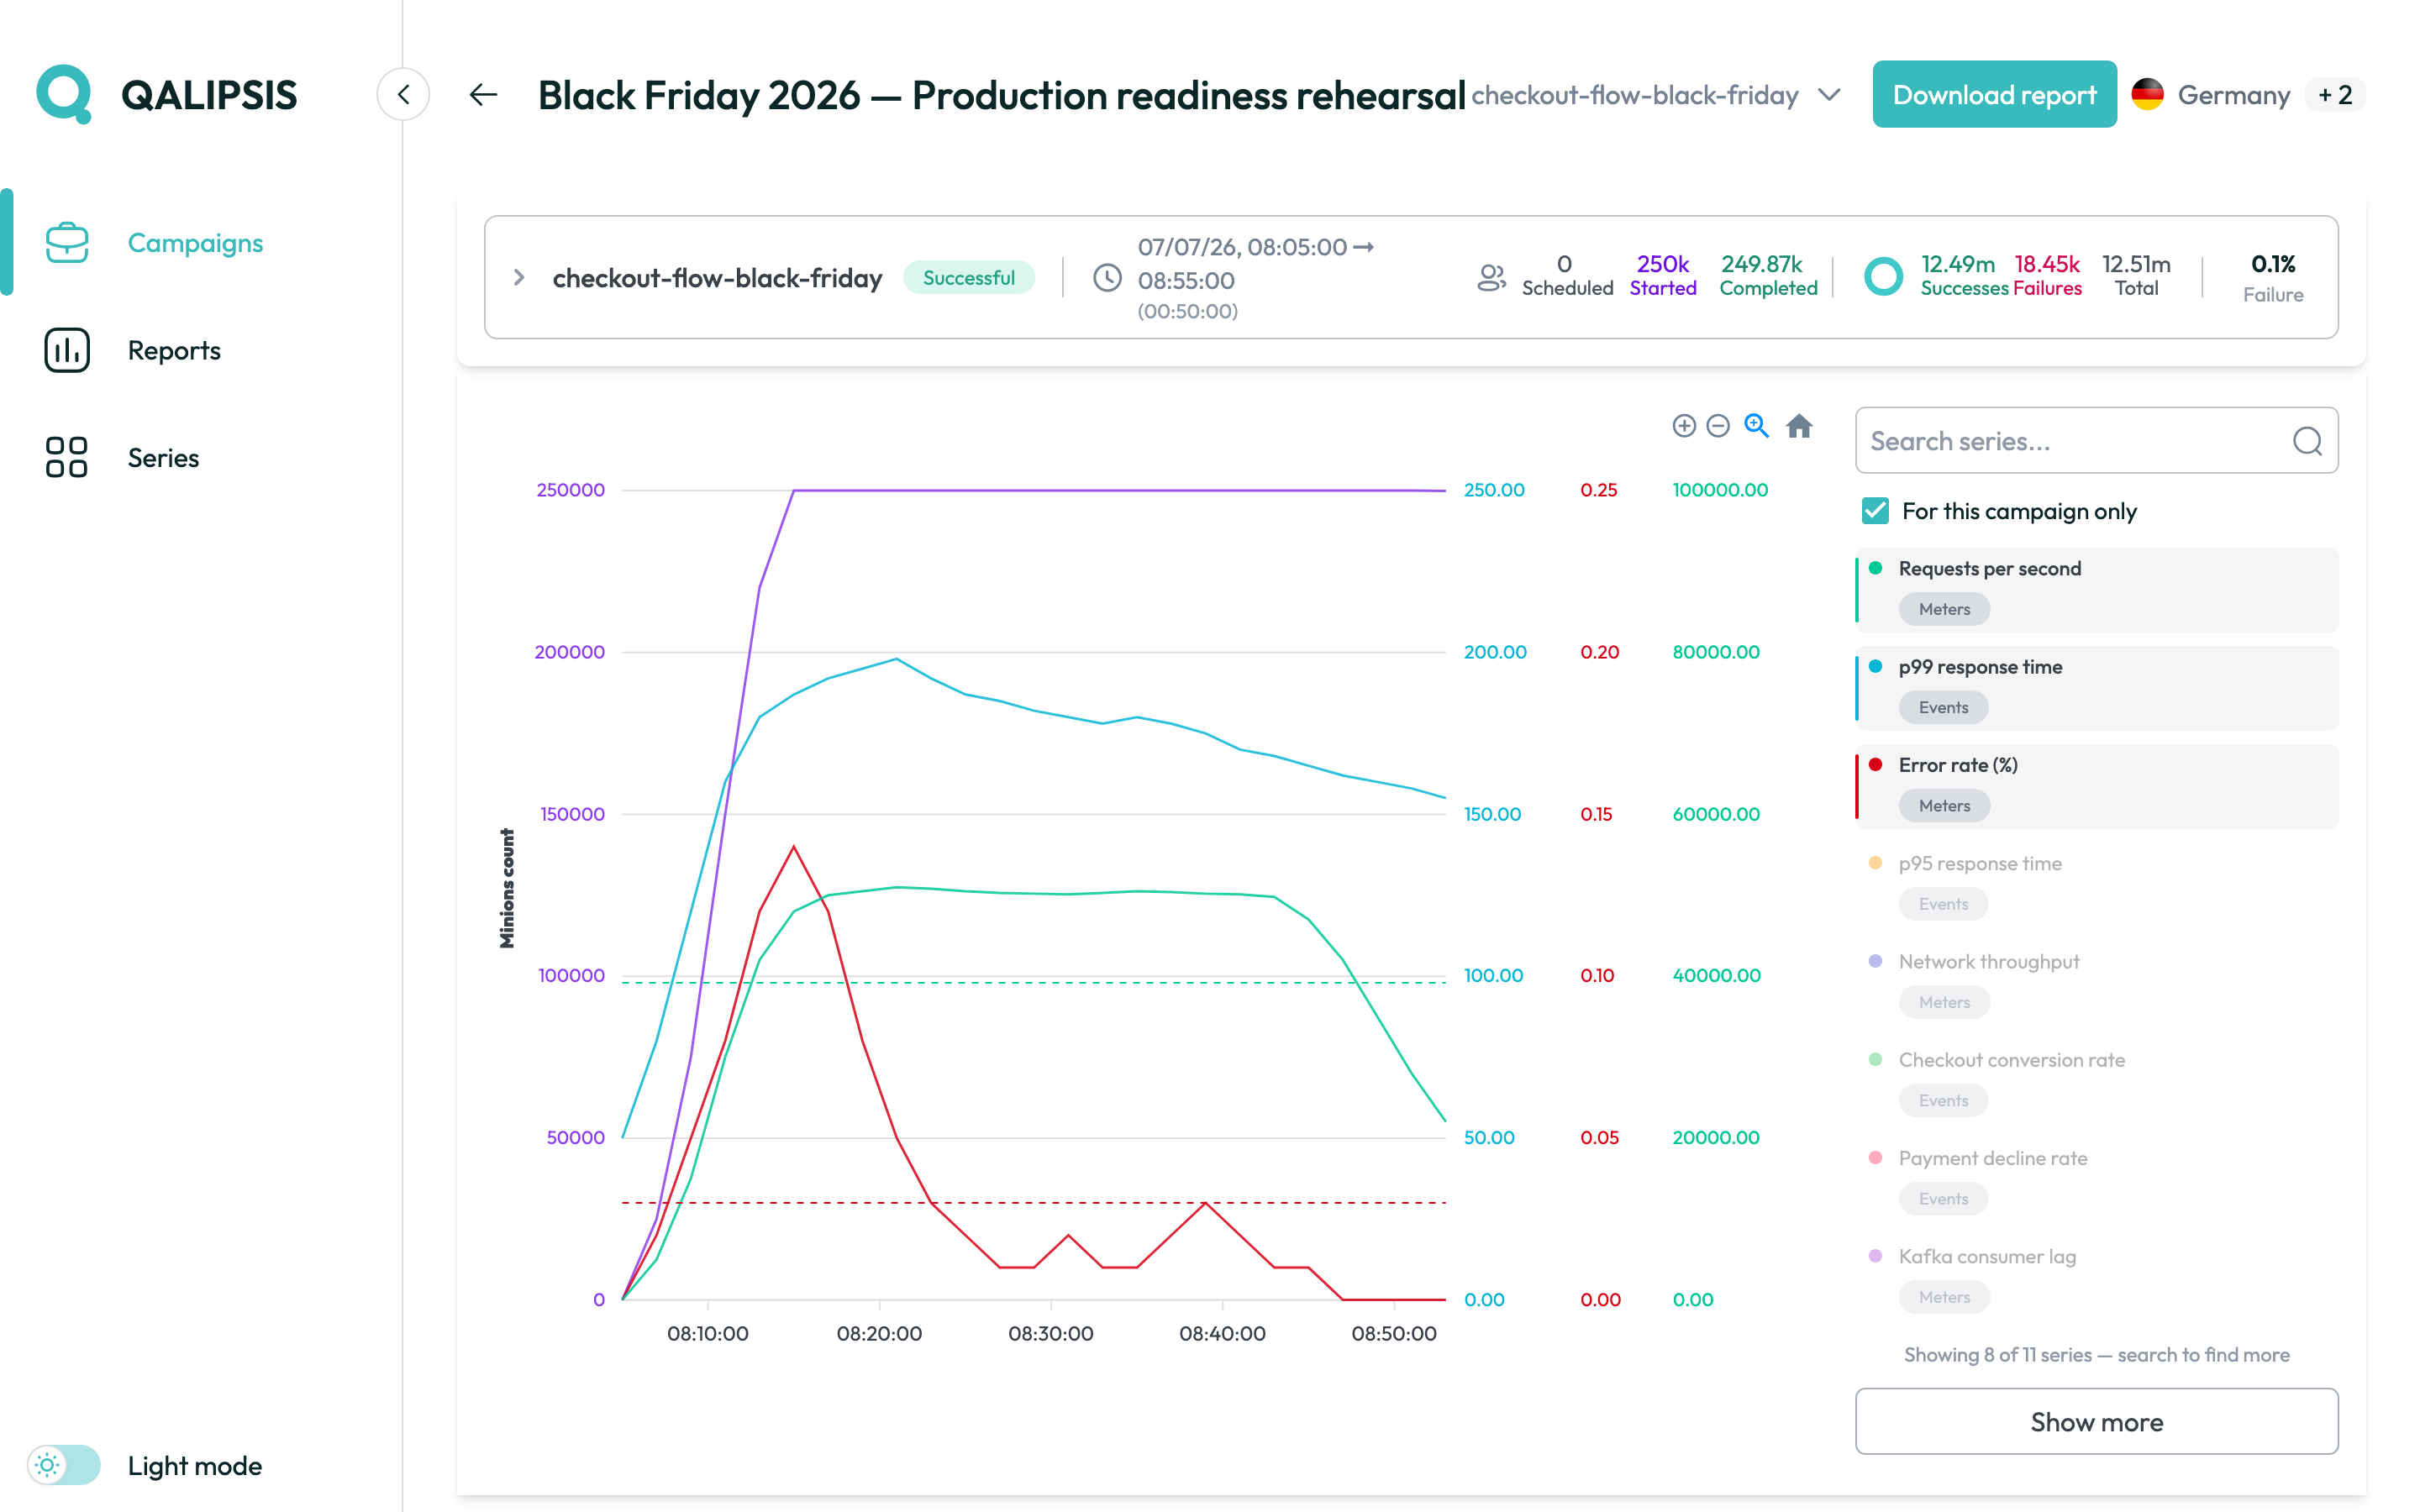Screen dimensions: 2420x1512
Task: Click the chart zoom-out minus icon
Action: pyautogui.click(x=1718, y=426)
